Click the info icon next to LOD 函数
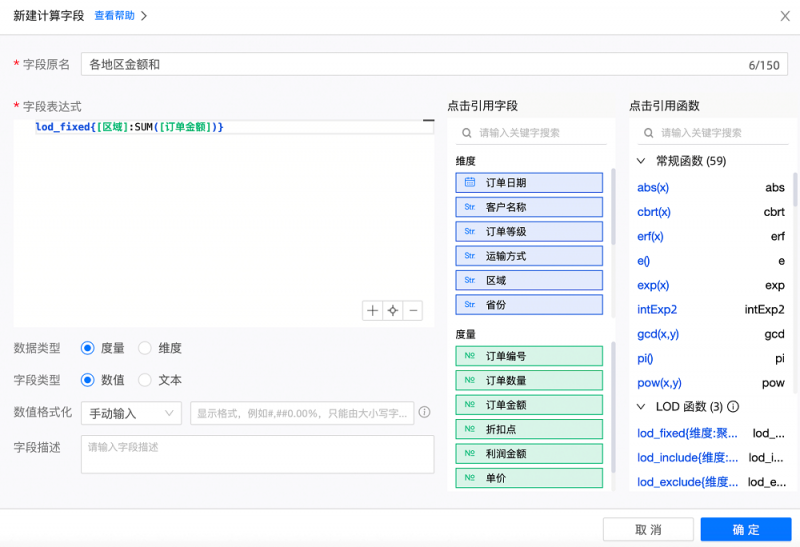The width and height of the screenshot is (800, 547). (x=733, y=407)
